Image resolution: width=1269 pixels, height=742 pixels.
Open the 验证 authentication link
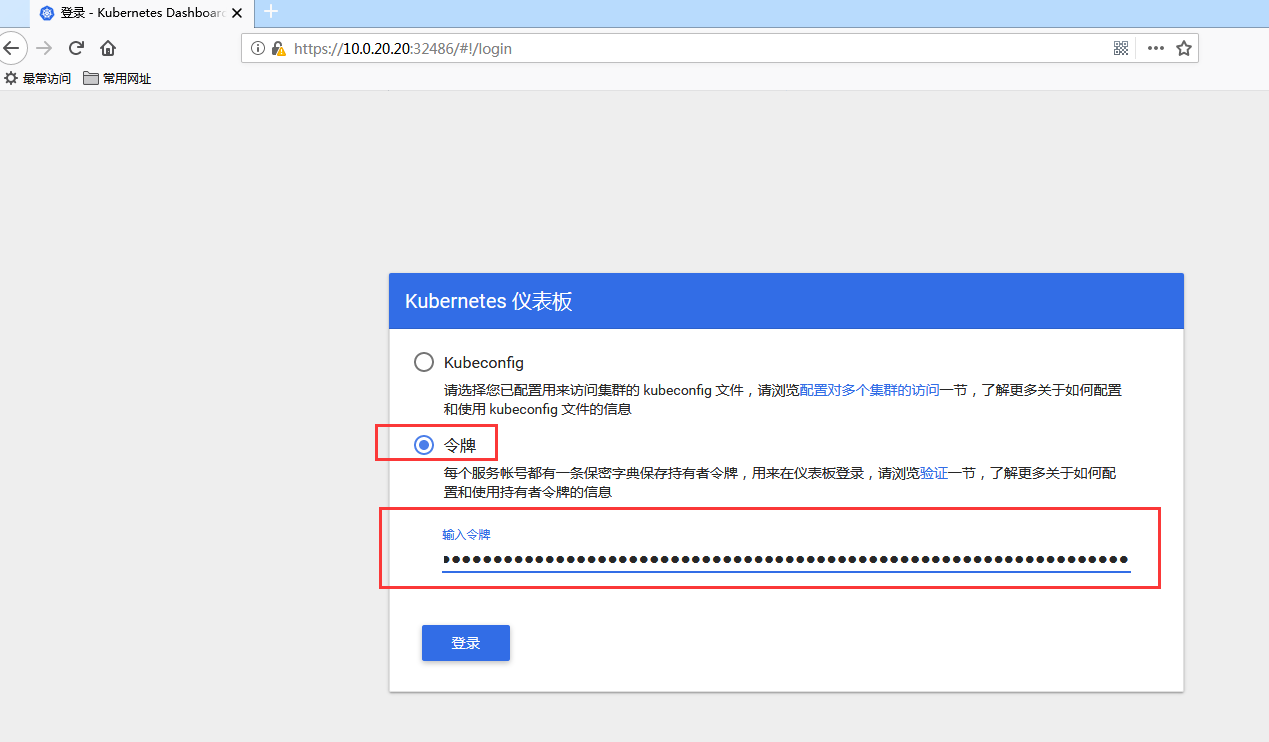point(934,473)
